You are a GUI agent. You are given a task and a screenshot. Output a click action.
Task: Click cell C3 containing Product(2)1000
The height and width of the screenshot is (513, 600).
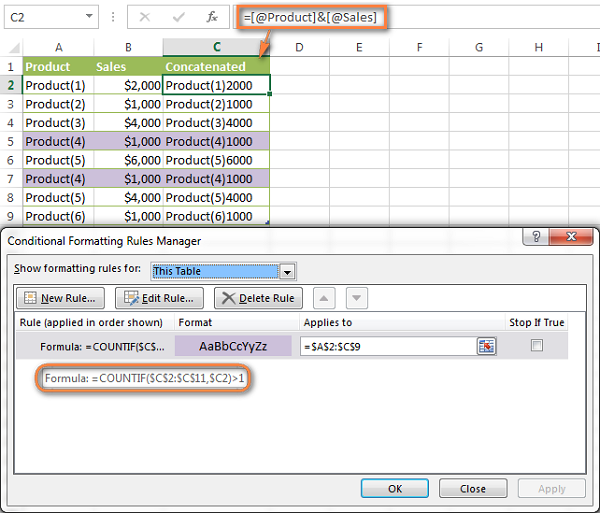coord(217,104)
